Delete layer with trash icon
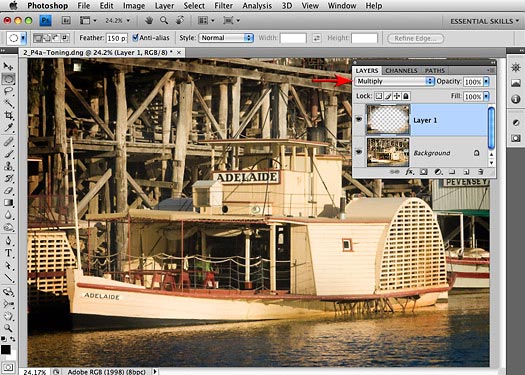Image resolution: width=525 pixels, height=375 pixels. point(480,172)
